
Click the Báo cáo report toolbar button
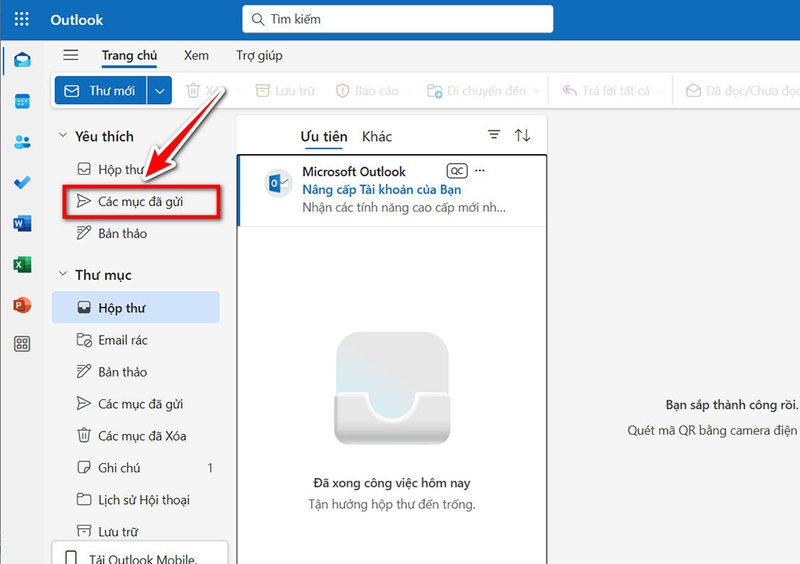[367, 91]
